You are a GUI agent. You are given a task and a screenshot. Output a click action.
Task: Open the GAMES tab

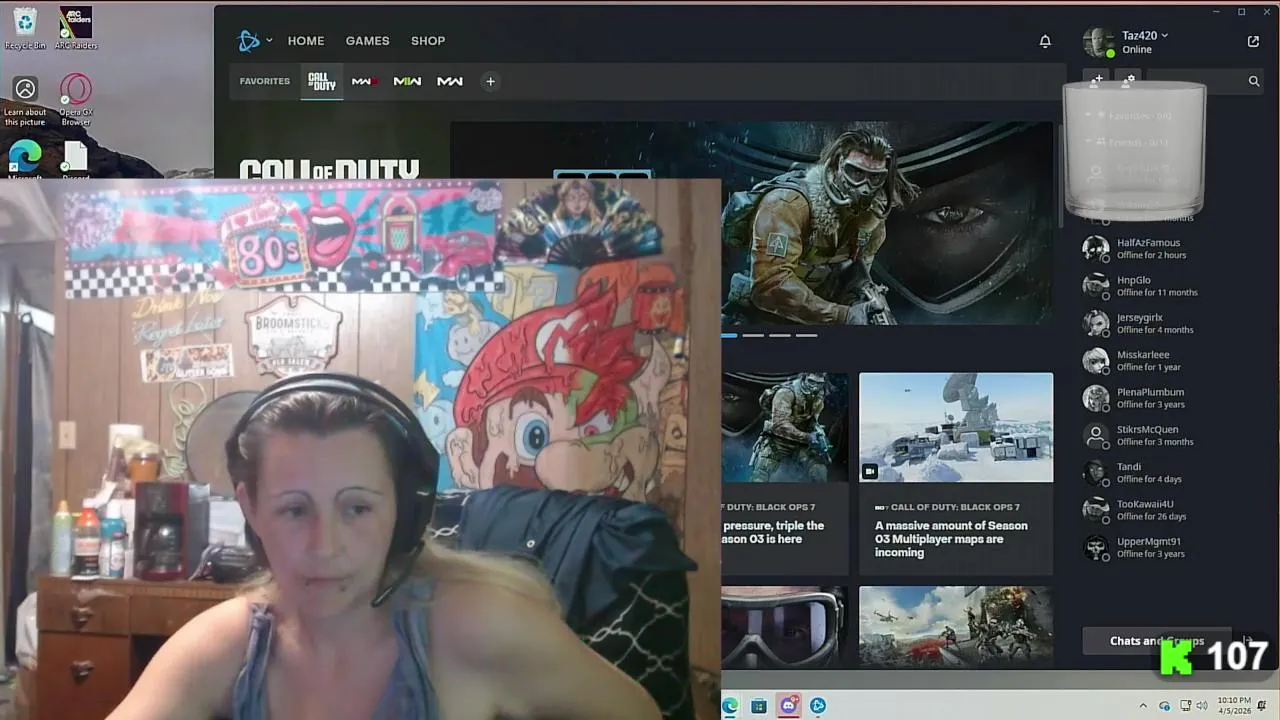pyautogui.click(x=367, y=41)
